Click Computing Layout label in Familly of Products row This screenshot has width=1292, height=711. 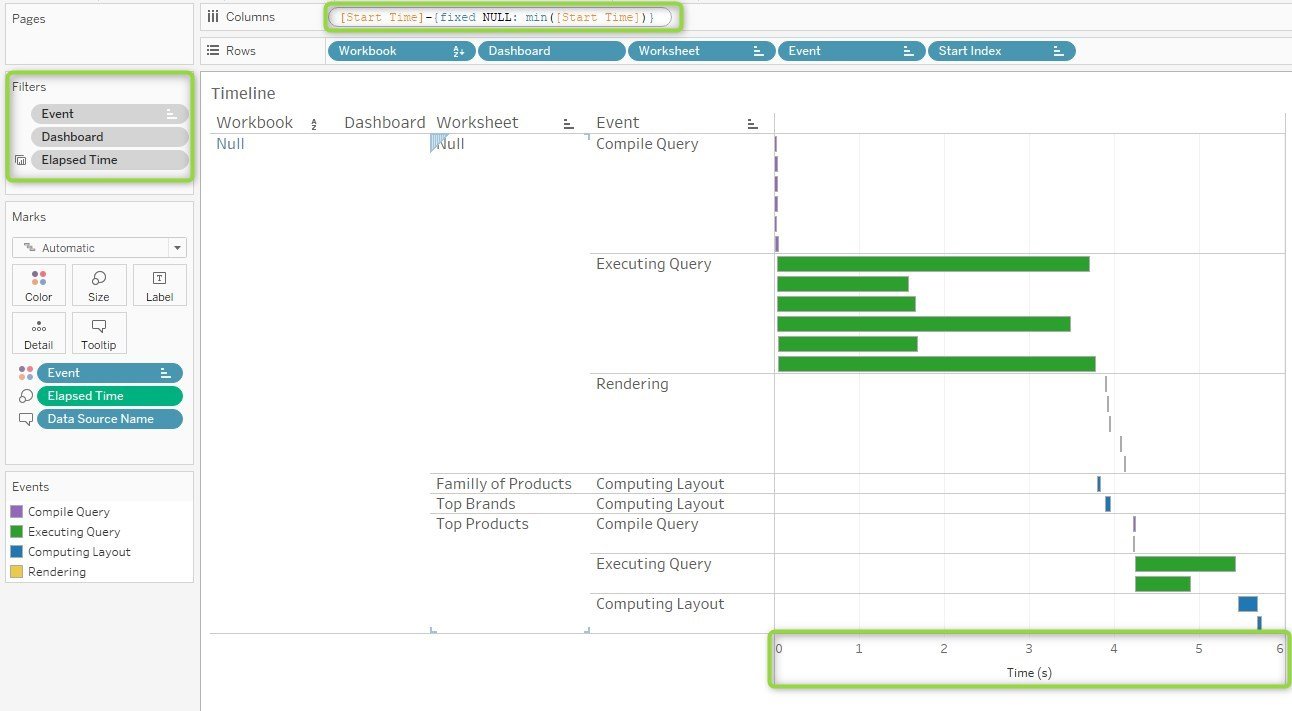coord(660,484)
